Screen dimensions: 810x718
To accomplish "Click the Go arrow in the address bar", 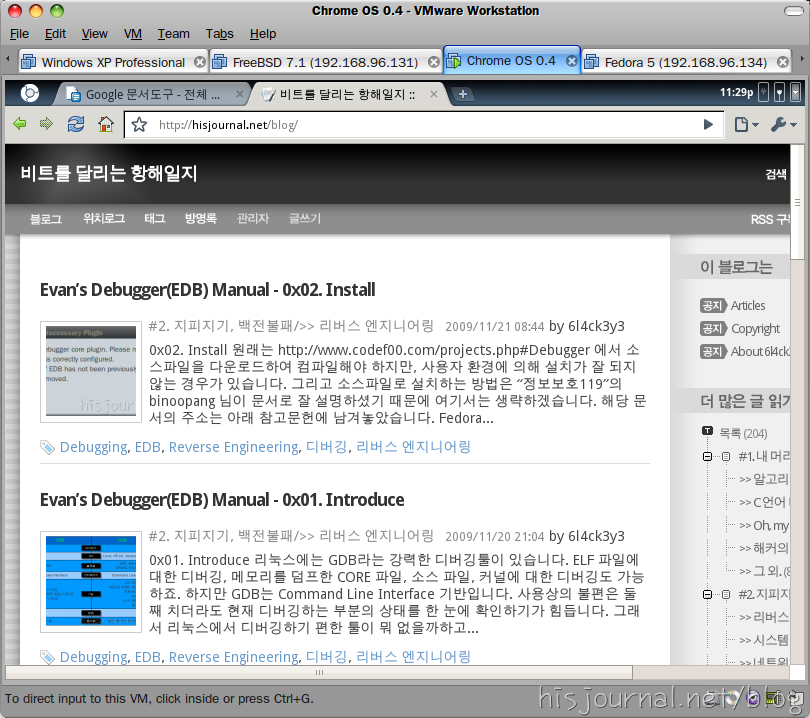I will tap(708, 124).
